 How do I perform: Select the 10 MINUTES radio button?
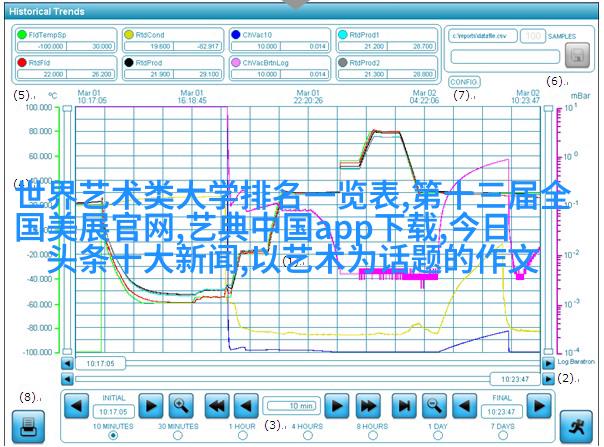(113, 436)
